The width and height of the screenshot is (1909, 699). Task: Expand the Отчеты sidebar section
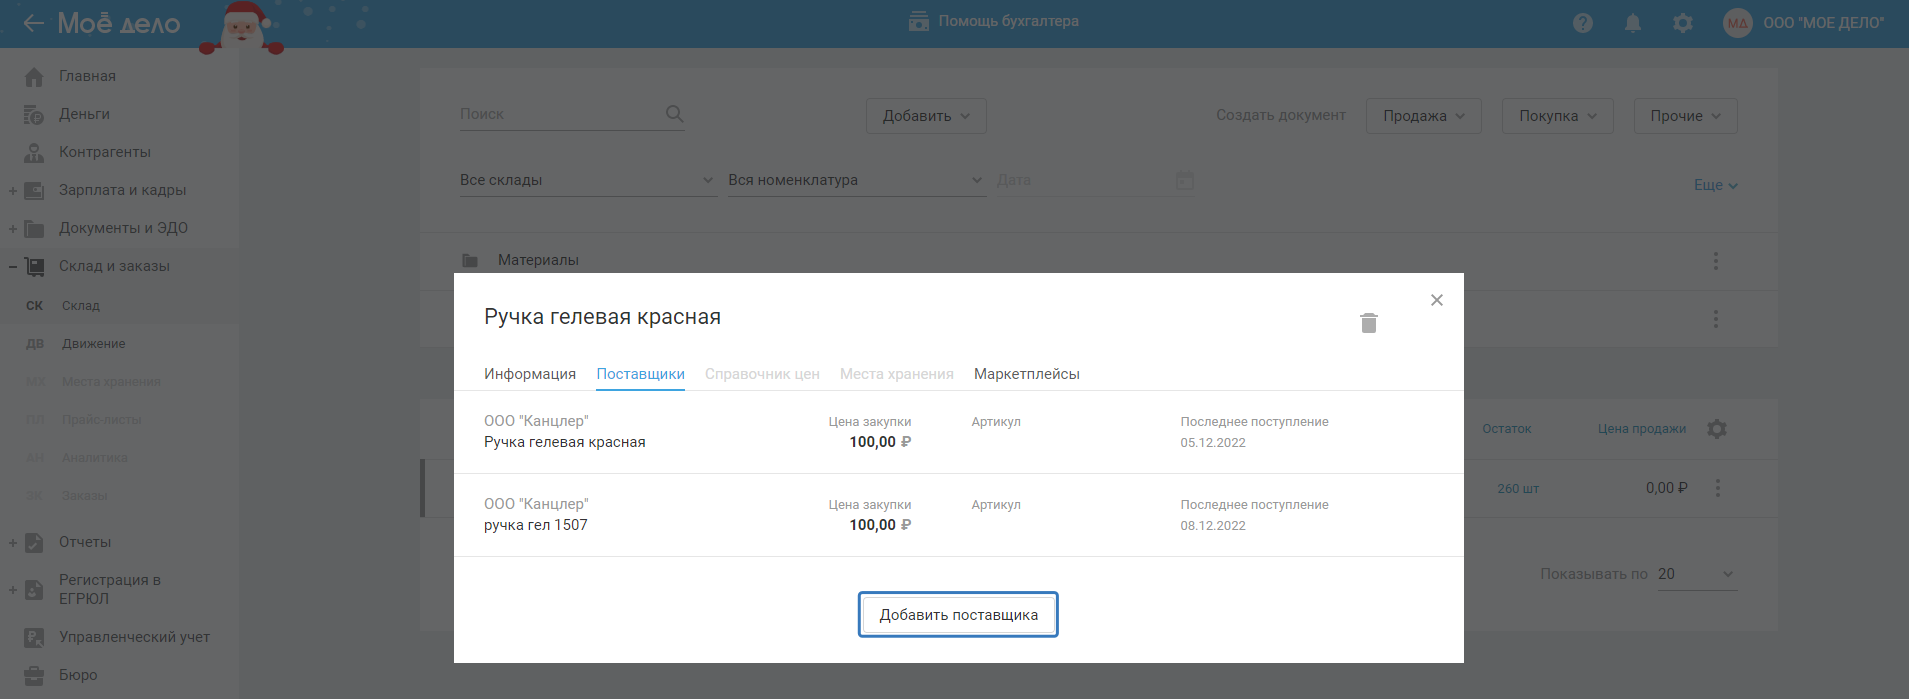[13, 543]
